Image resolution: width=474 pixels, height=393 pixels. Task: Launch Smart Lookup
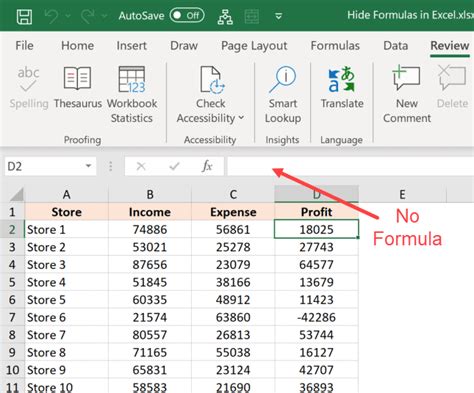(283, 94)
